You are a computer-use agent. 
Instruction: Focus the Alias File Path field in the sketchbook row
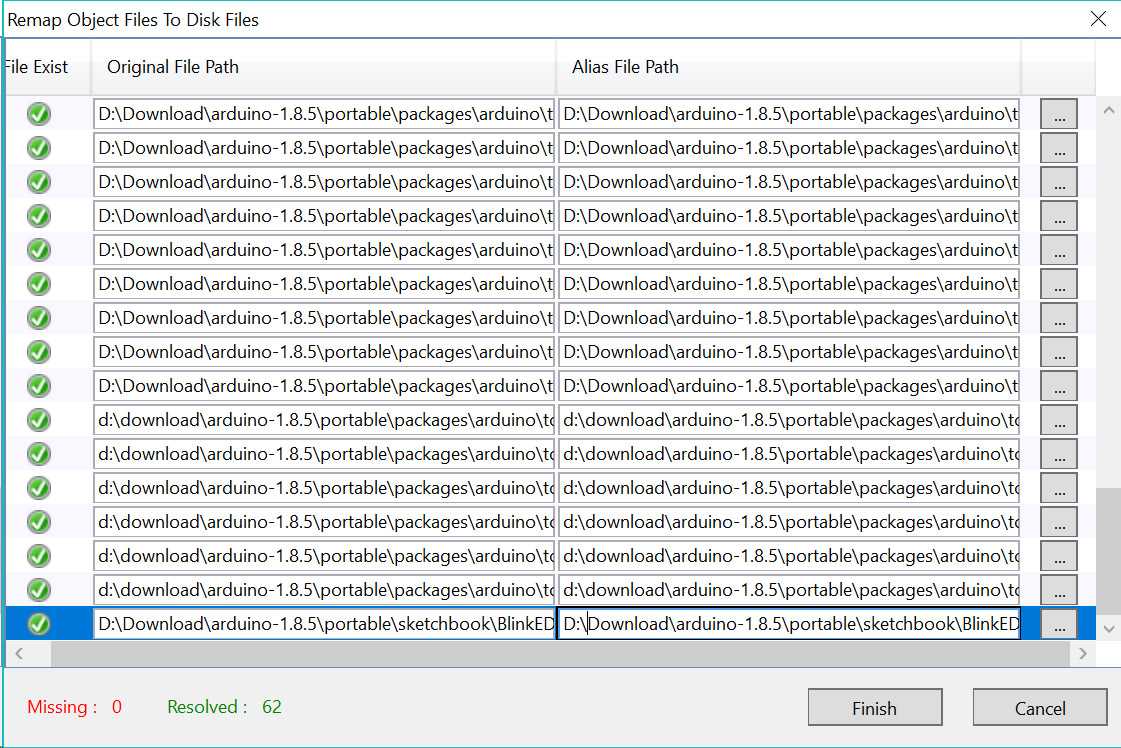(788, 624)
